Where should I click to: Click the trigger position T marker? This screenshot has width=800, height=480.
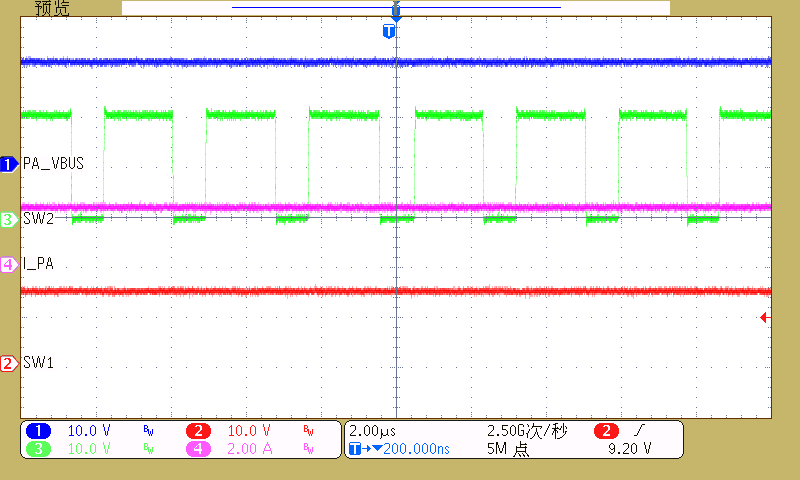[389, 32]
